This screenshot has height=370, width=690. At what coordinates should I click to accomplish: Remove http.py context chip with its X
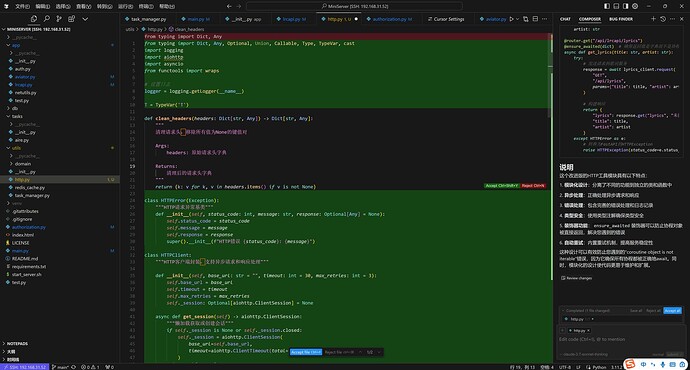pyautogui.click(x=588, y=330)
